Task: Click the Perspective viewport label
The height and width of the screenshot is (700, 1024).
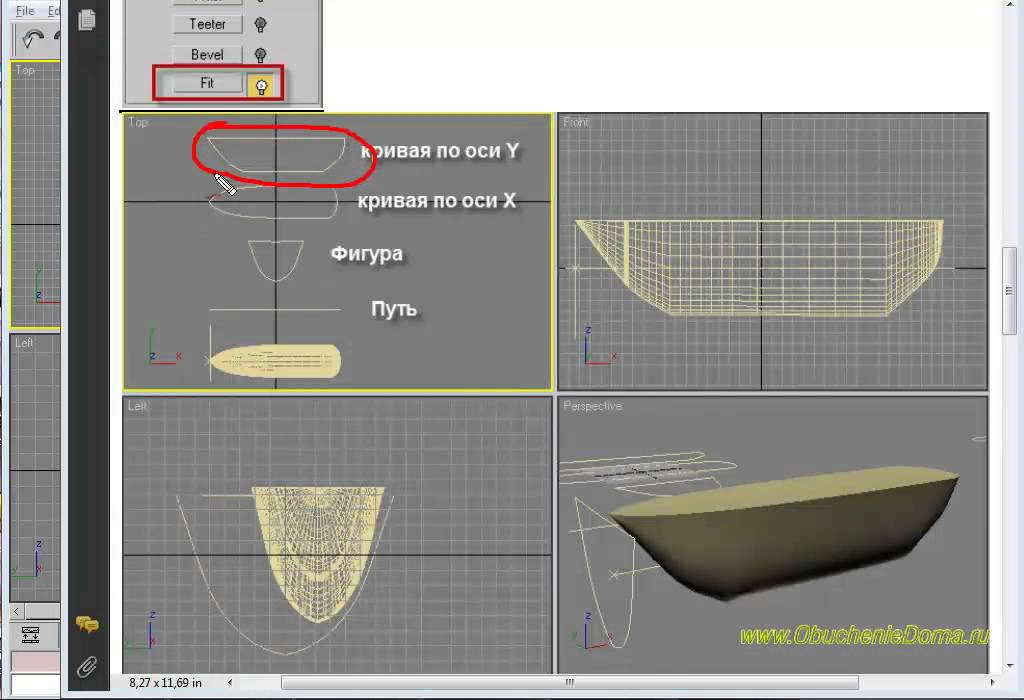Action: coord(592,406)
